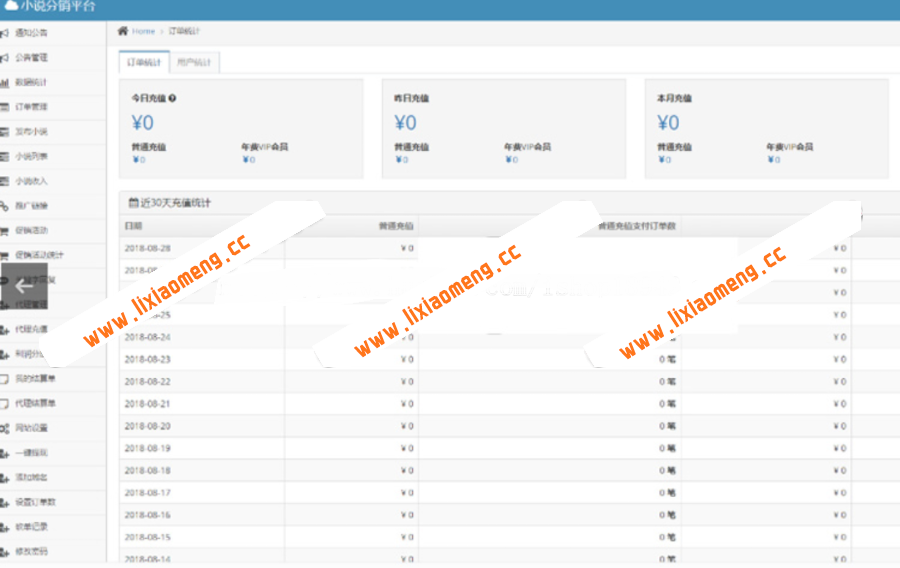
Task: Click the user-plus icon for 设置订单数
Action: 5,503
